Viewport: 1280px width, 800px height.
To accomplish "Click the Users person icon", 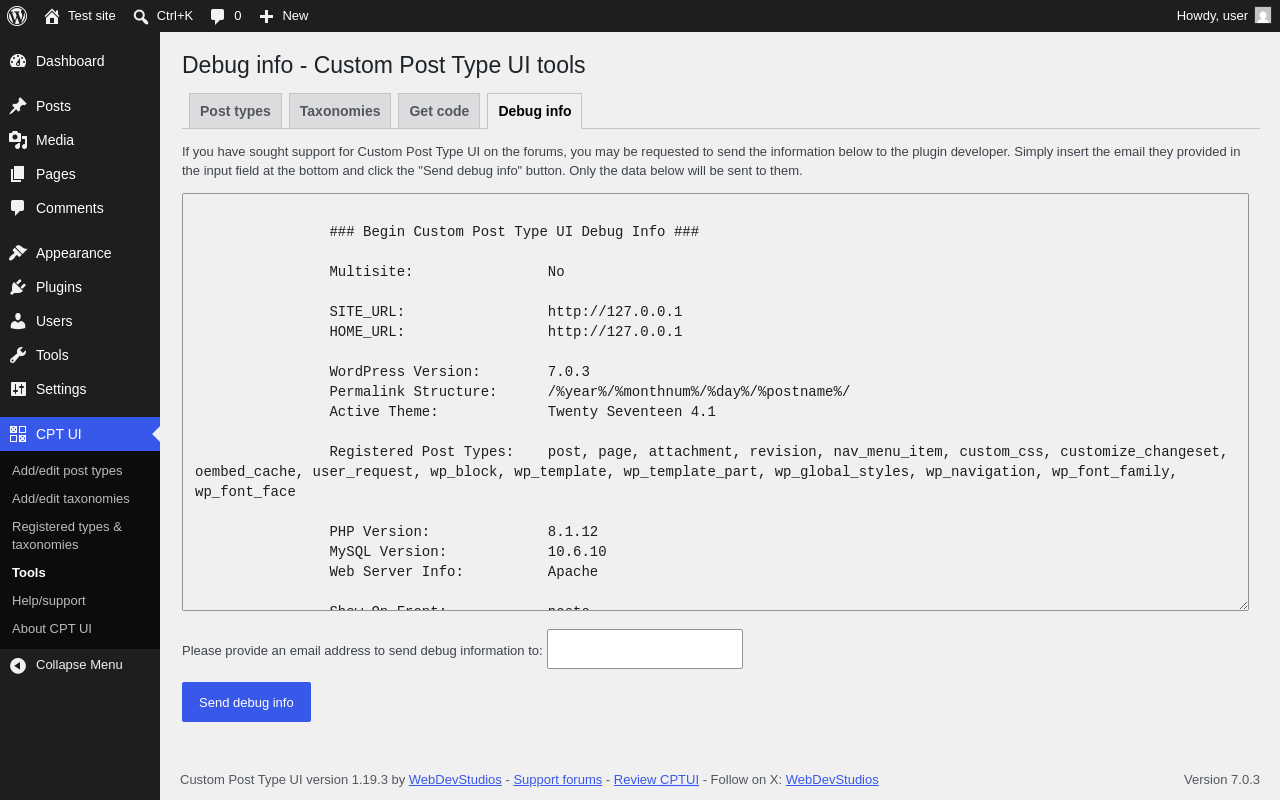I will [18, 321].
